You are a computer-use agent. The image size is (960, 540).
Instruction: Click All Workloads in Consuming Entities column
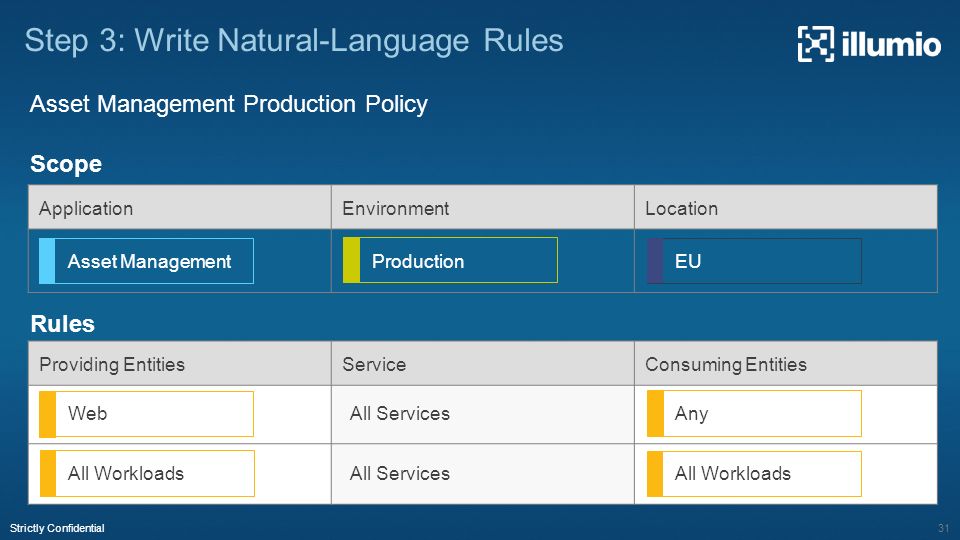[754, 474]
